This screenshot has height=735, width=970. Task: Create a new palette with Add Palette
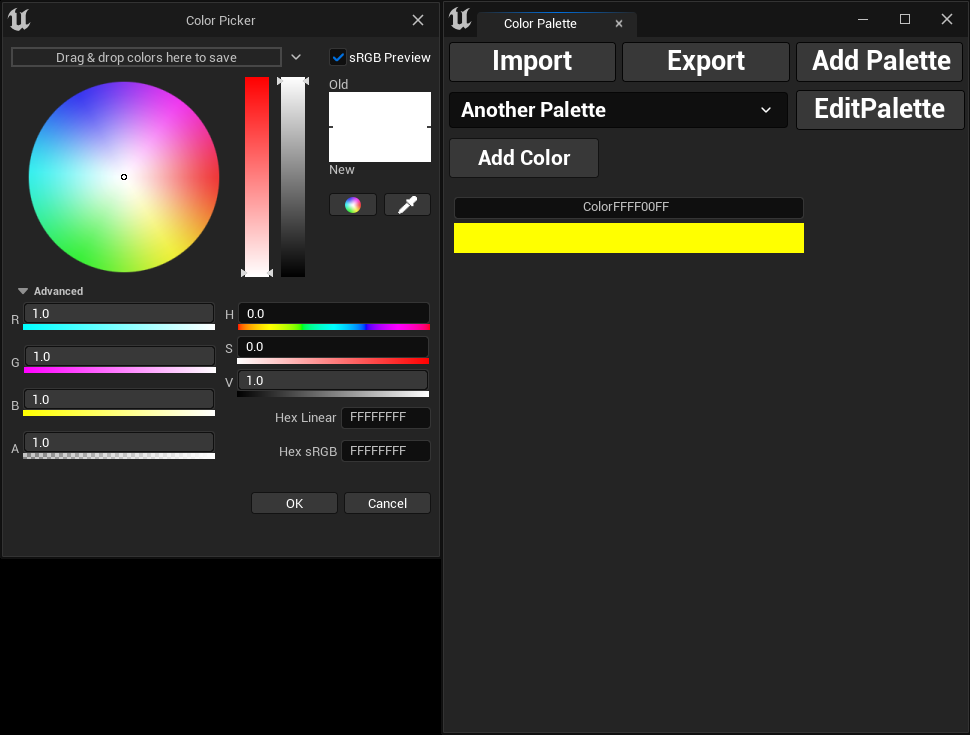[879, 61]
